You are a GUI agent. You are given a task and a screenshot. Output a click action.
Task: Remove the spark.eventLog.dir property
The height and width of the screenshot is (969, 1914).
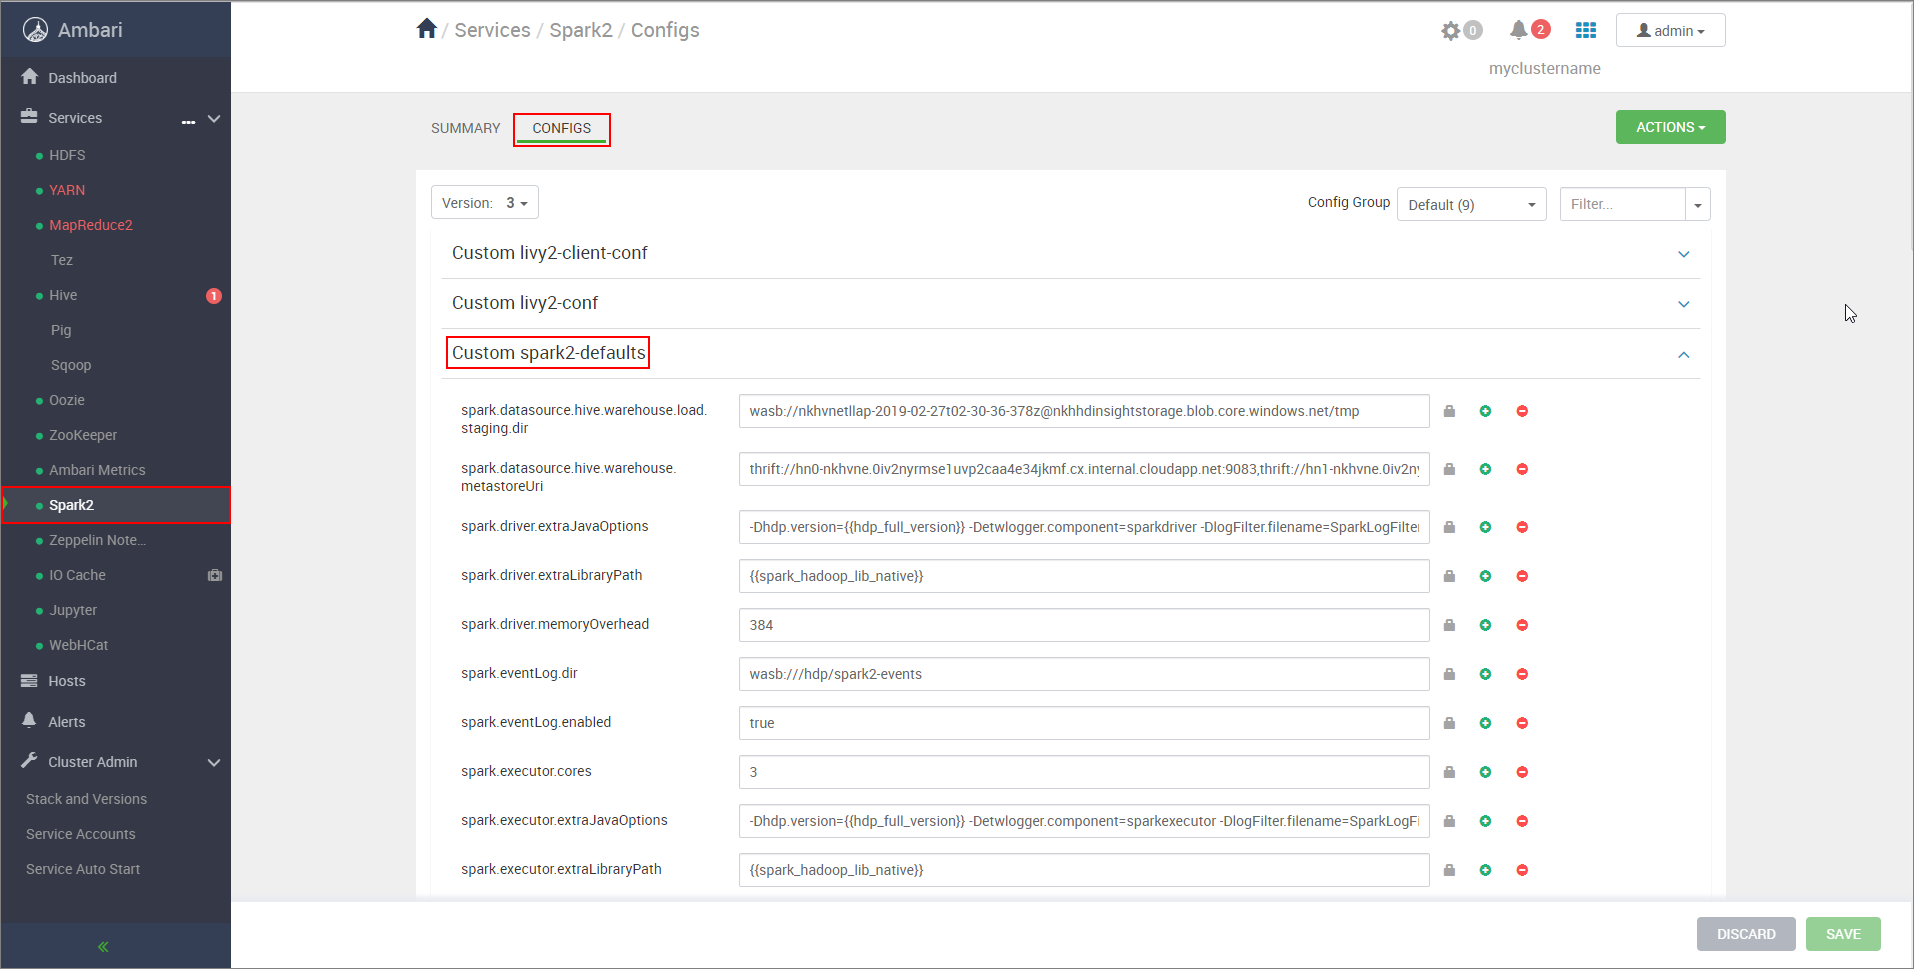point(1522,673)
